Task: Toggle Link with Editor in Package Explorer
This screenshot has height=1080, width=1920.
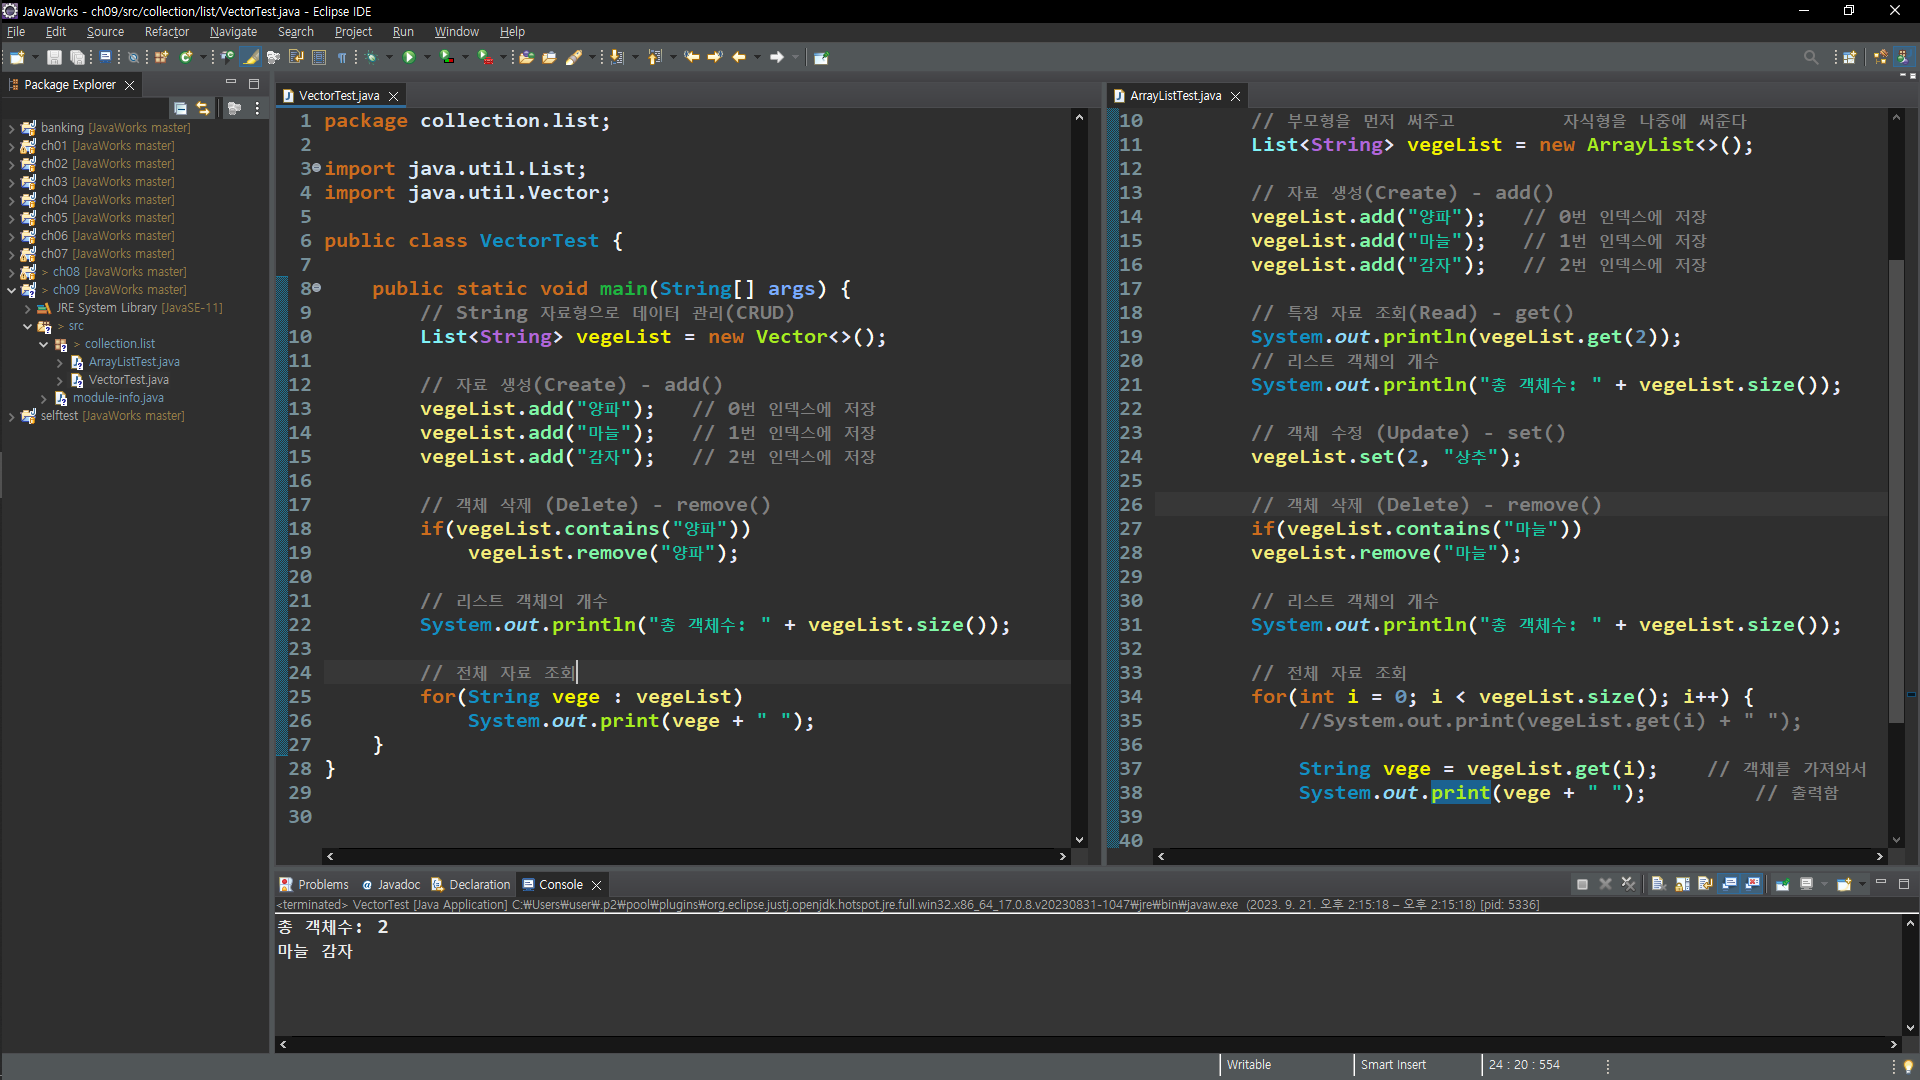Action: coord(203,108)
